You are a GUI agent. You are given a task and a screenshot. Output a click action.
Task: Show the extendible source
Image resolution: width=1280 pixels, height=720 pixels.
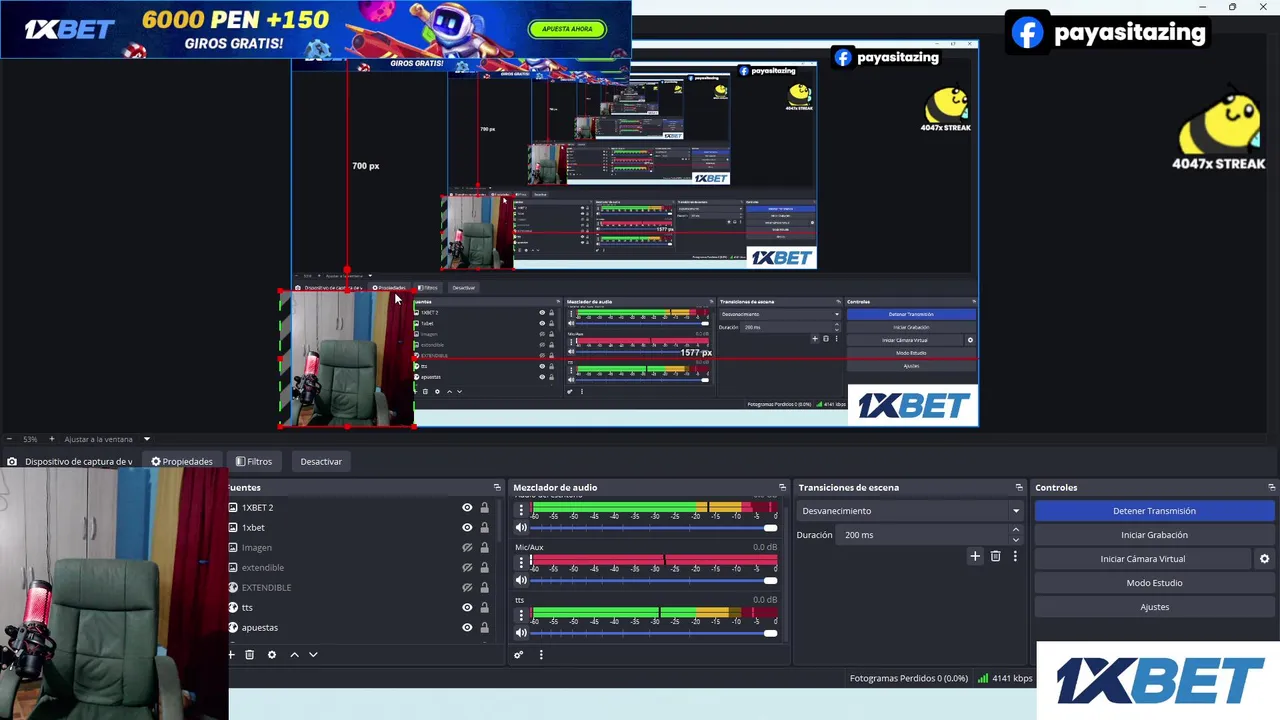(467, 567)
